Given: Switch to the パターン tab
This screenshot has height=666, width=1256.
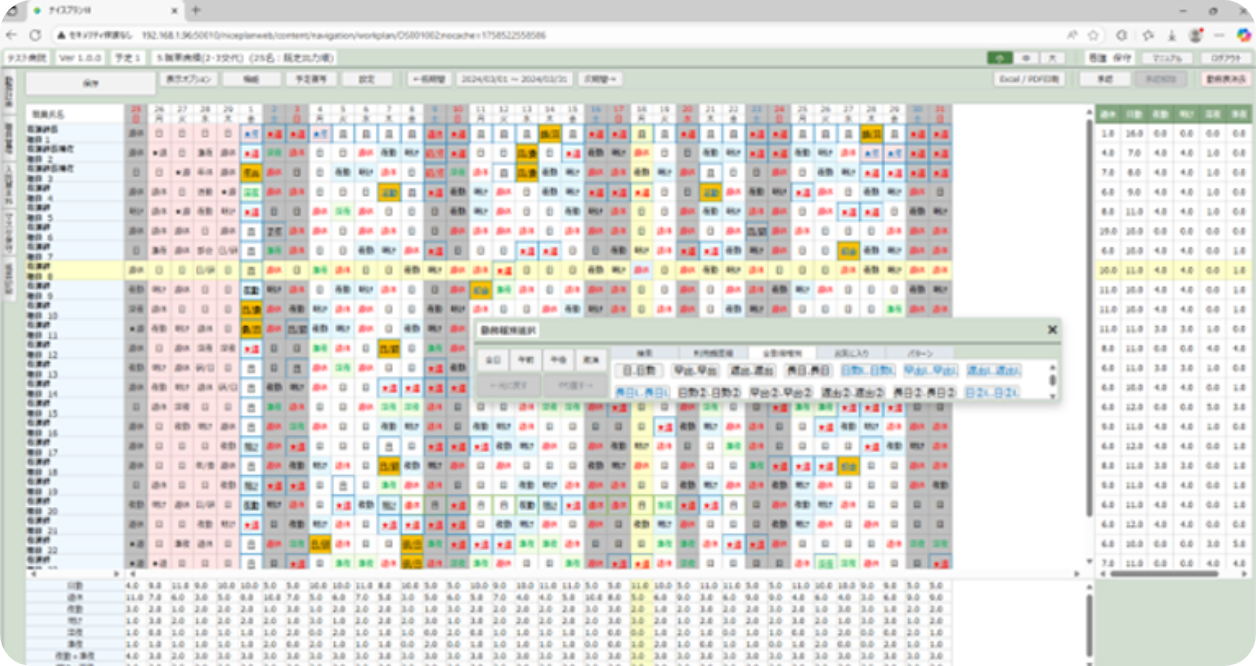Looking at the screenshot, I should coord(920,353).
